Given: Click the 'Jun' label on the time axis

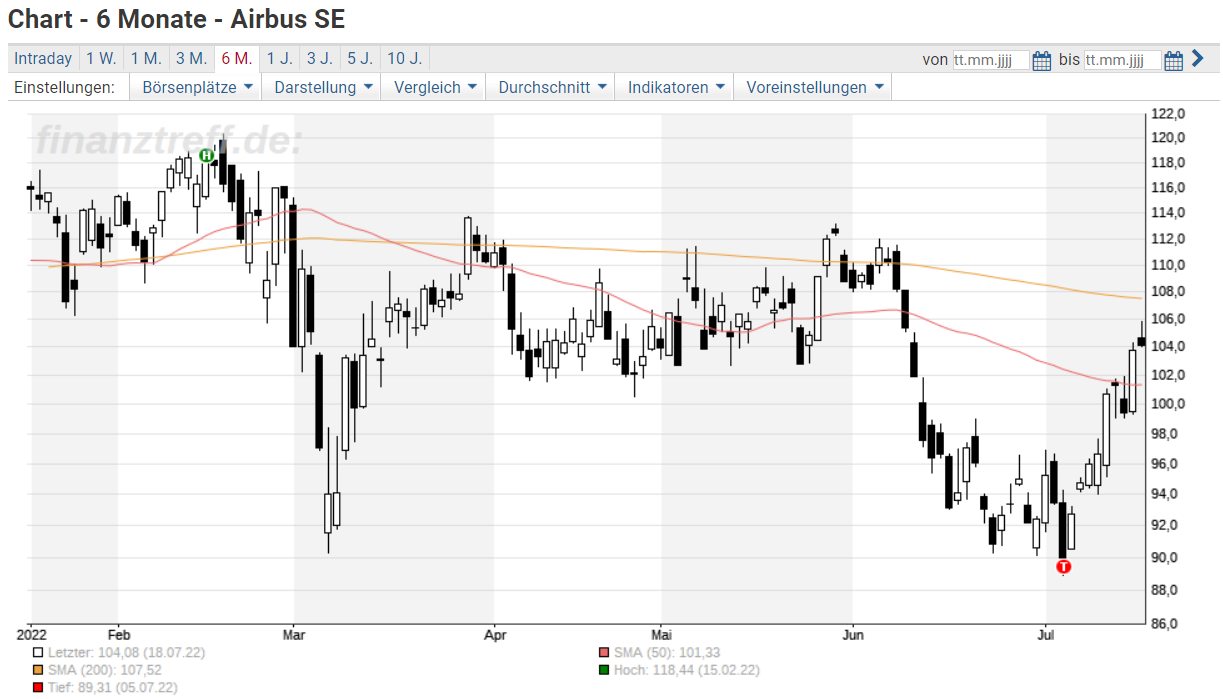Looking at the screenshot, I should [853, 634].
